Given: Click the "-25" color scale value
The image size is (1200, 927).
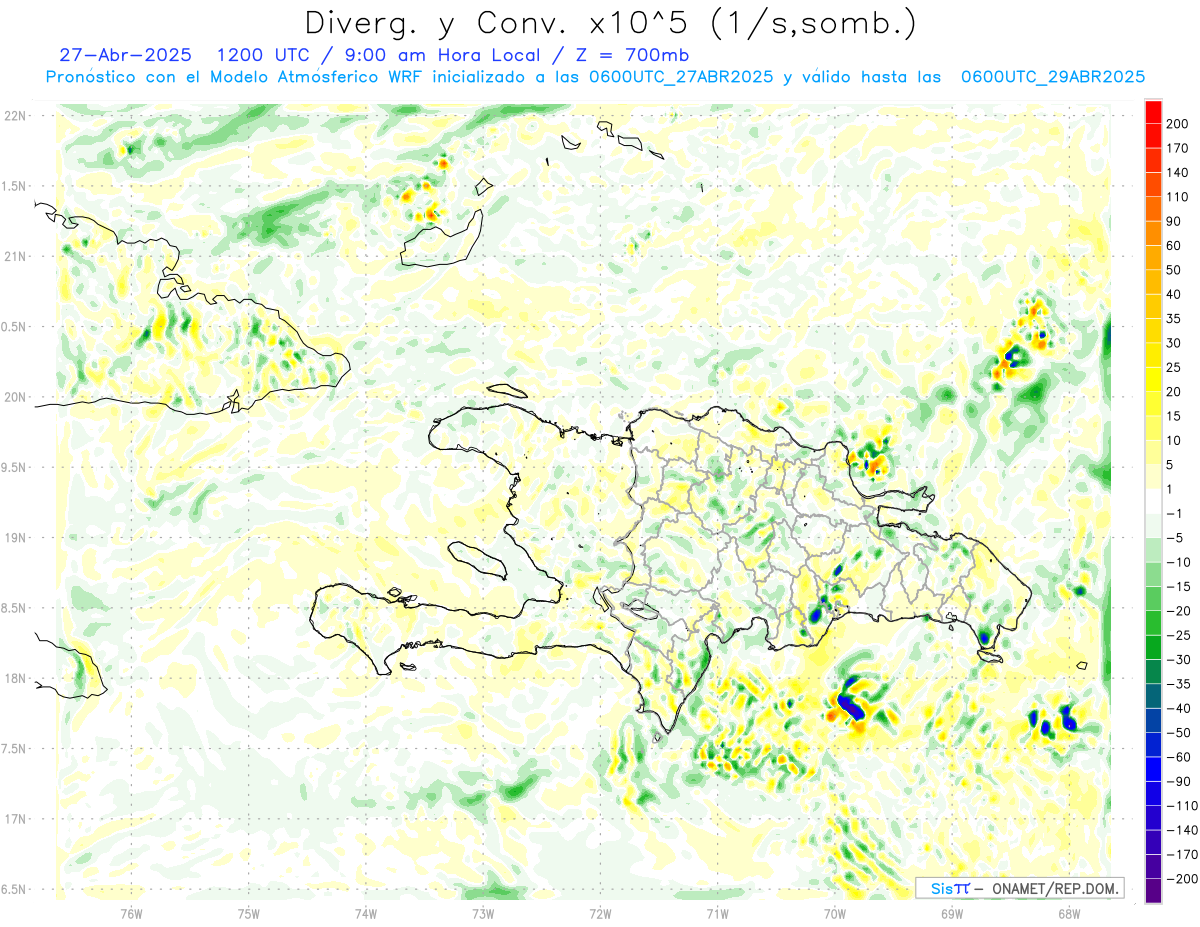Looking at the screenshot, I should 1177,635.
